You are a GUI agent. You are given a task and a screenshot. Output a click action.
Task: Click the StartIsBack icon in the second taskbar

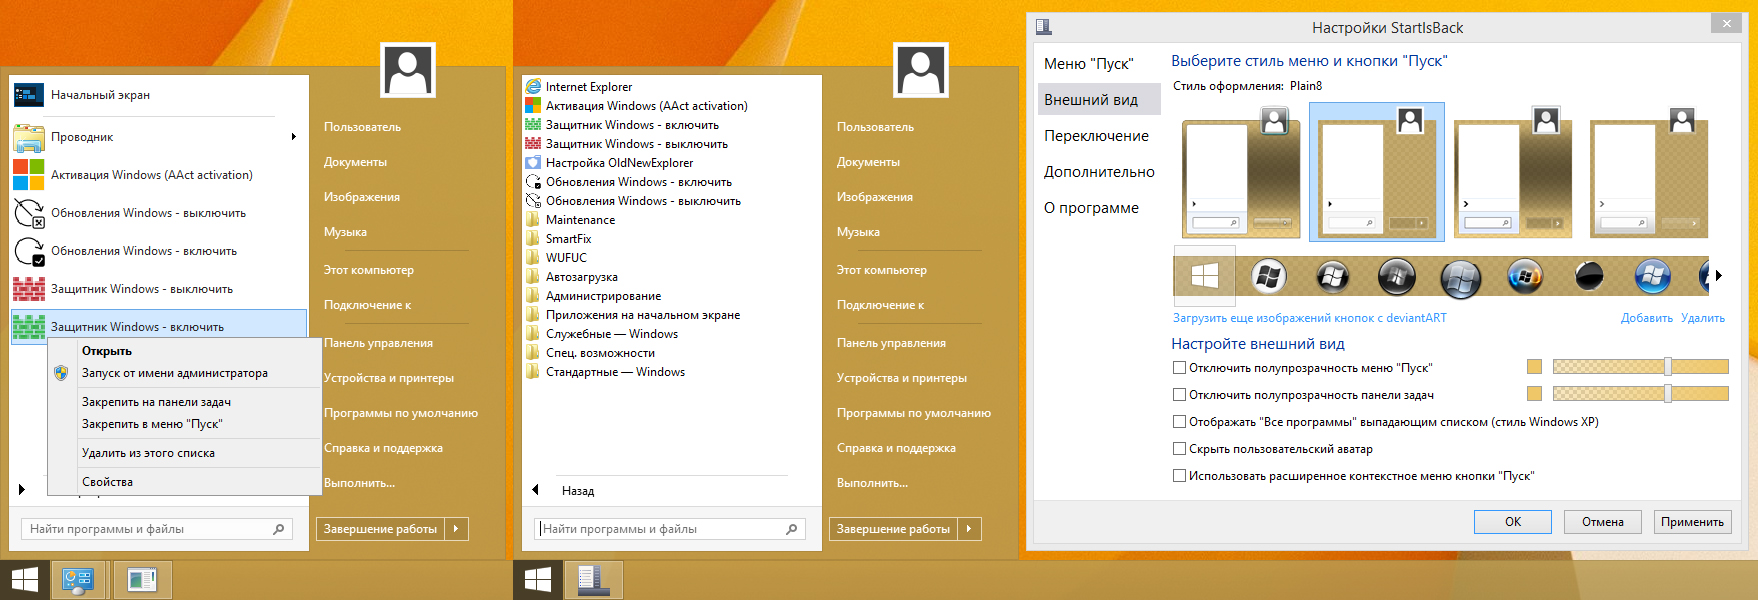[594, 580]
